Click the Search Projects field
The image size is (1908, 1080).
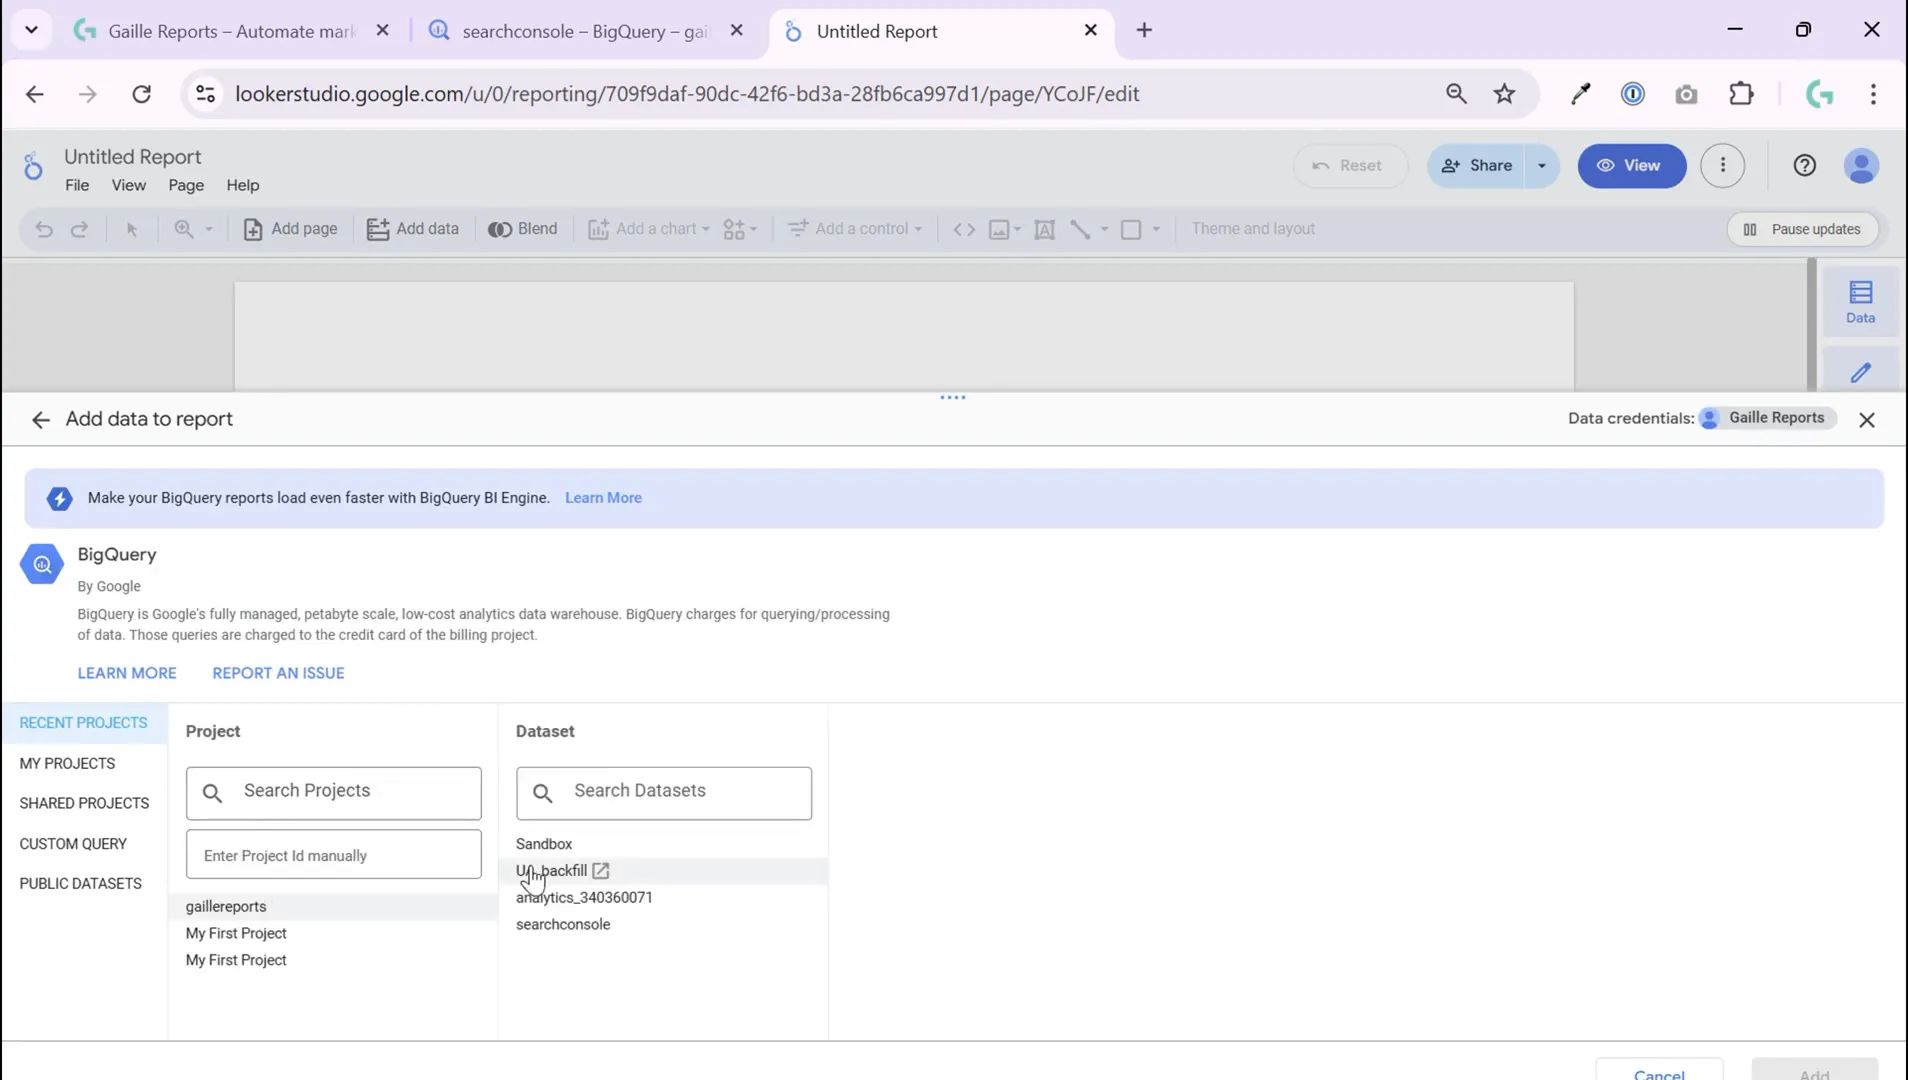tap(333, 793)
